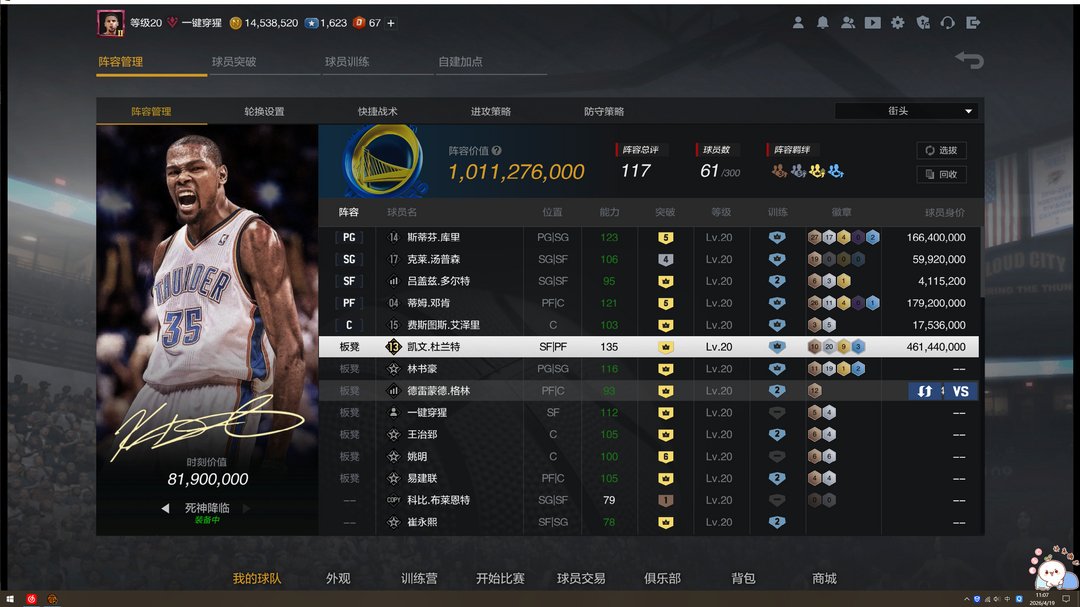Click the back arrow icon
This screenshot has width=1080, height=607.
[x=969, y=61]
